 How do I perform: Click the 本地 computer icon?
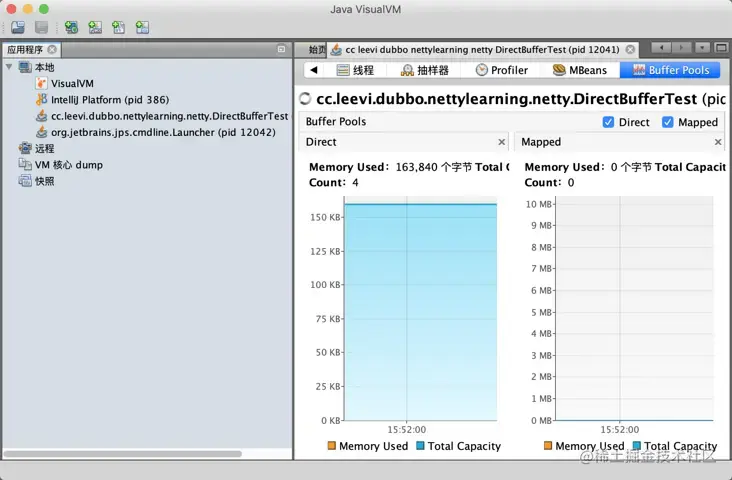point(25,67)
